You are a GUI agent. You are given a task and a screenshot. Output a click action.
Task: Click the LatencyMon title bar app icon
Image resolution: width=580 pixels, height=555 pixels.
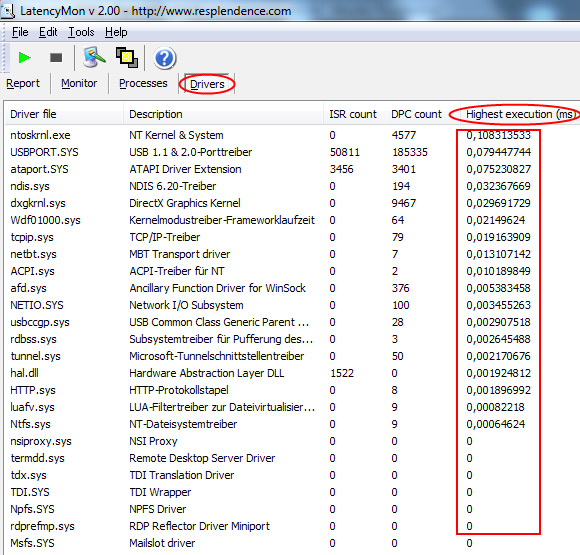tap(8, 11)
